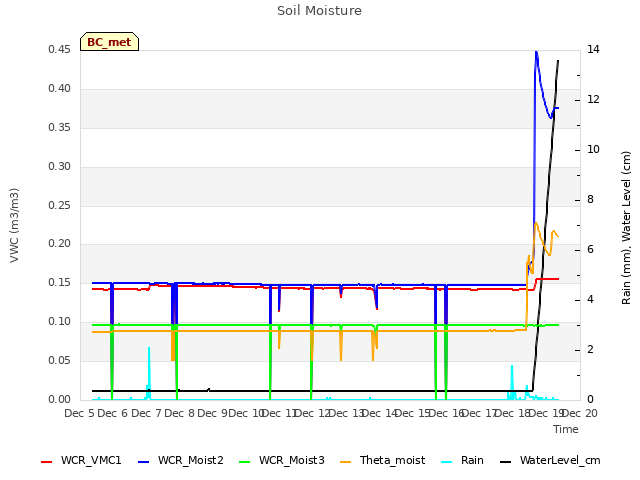The image size is (640, 480).
Task: Click the green WCR_Moist3 legend color marker
Action: 244,462
